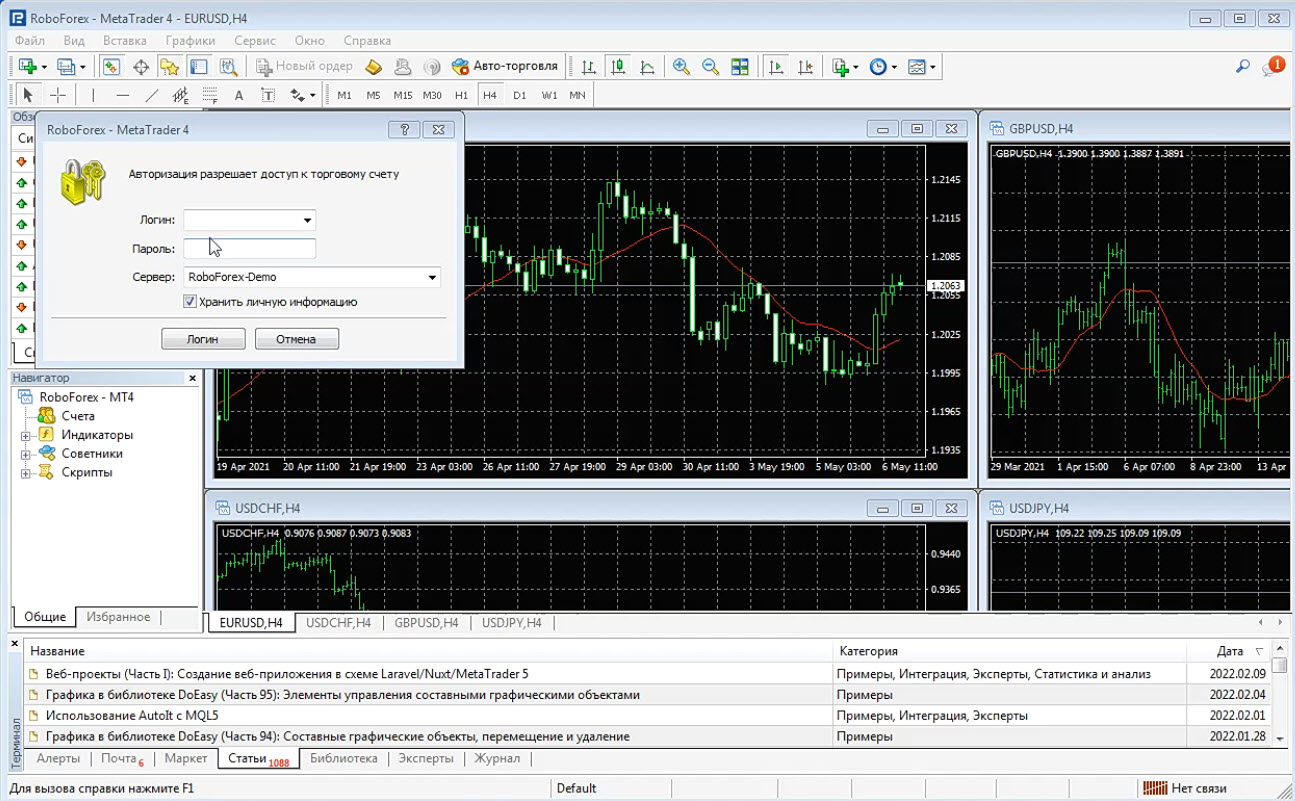Click the Пароль input field
Viewport: 1295px width, 801px height.
250,249
